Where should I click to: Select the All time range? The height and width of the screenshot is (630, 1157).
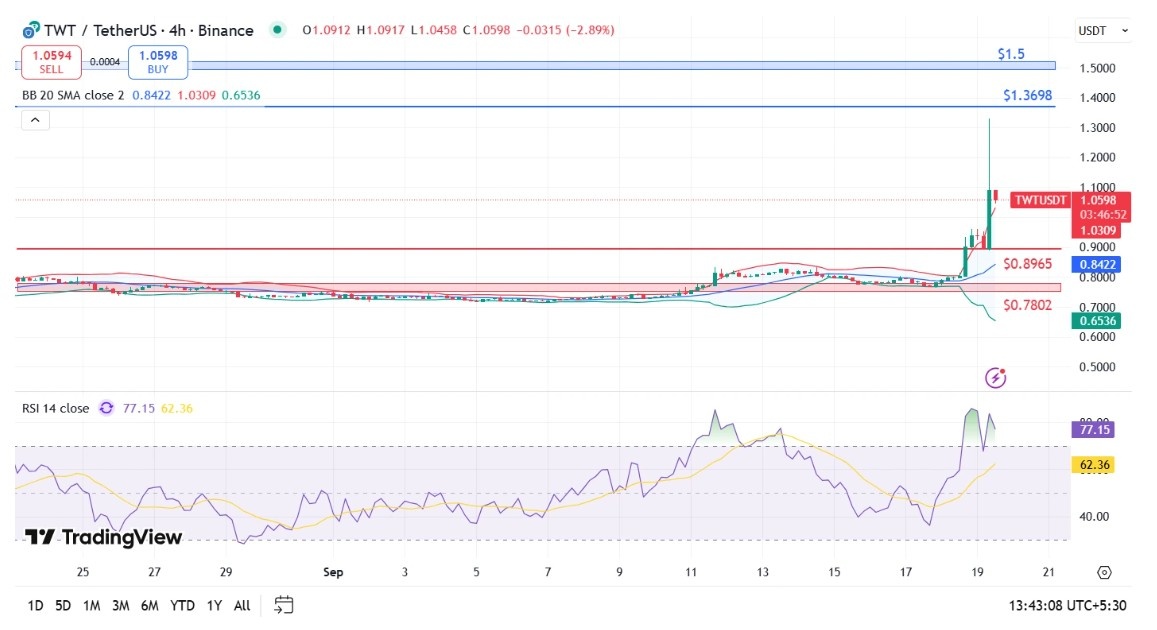(x=242, y=606)
